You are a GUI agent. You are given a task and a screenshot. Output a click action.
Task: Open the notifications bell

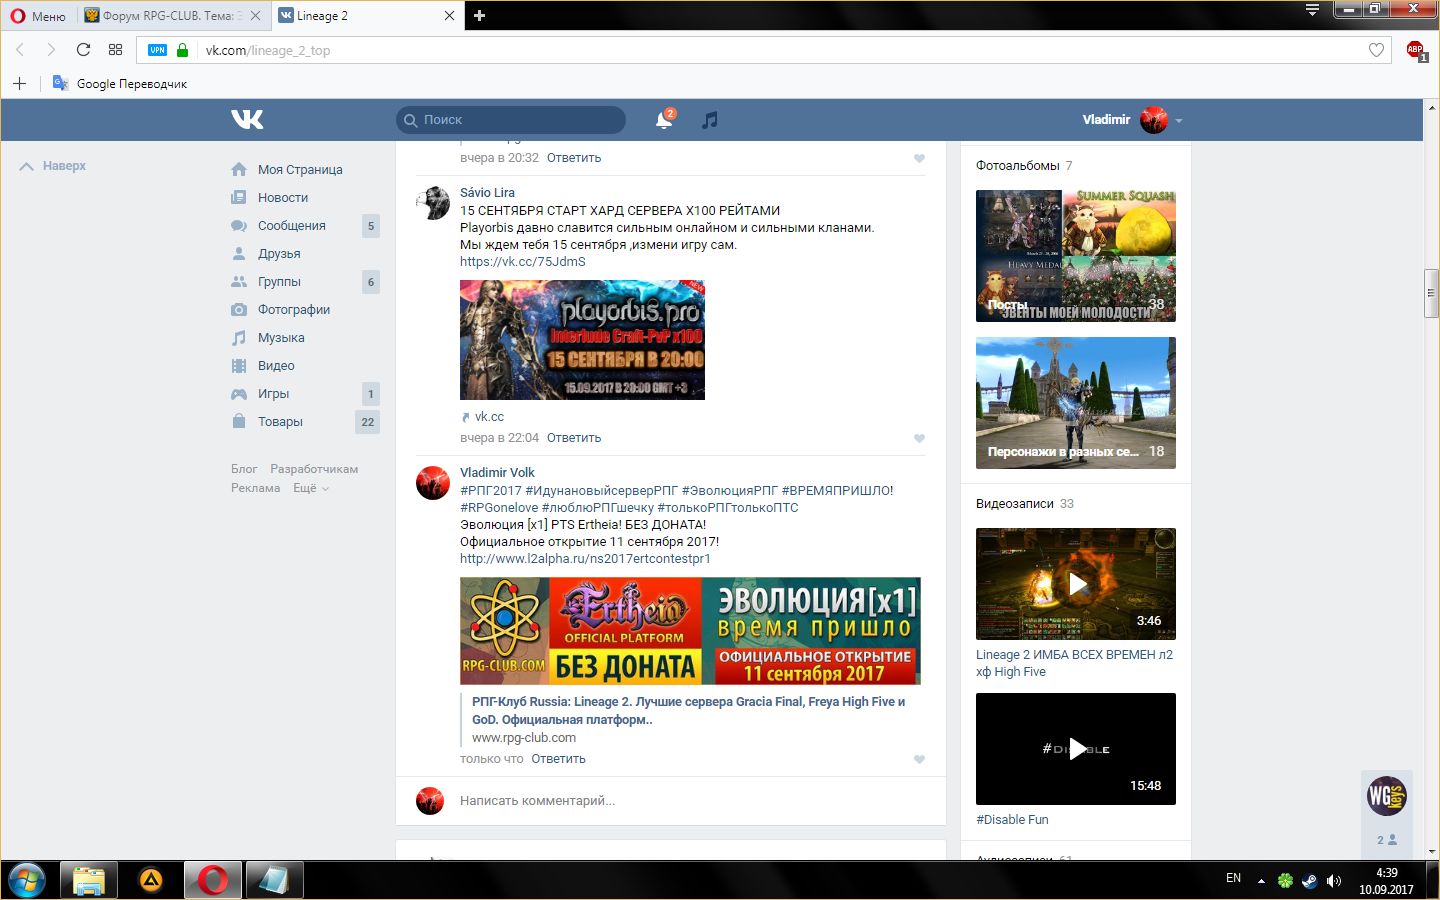(663, 120)
